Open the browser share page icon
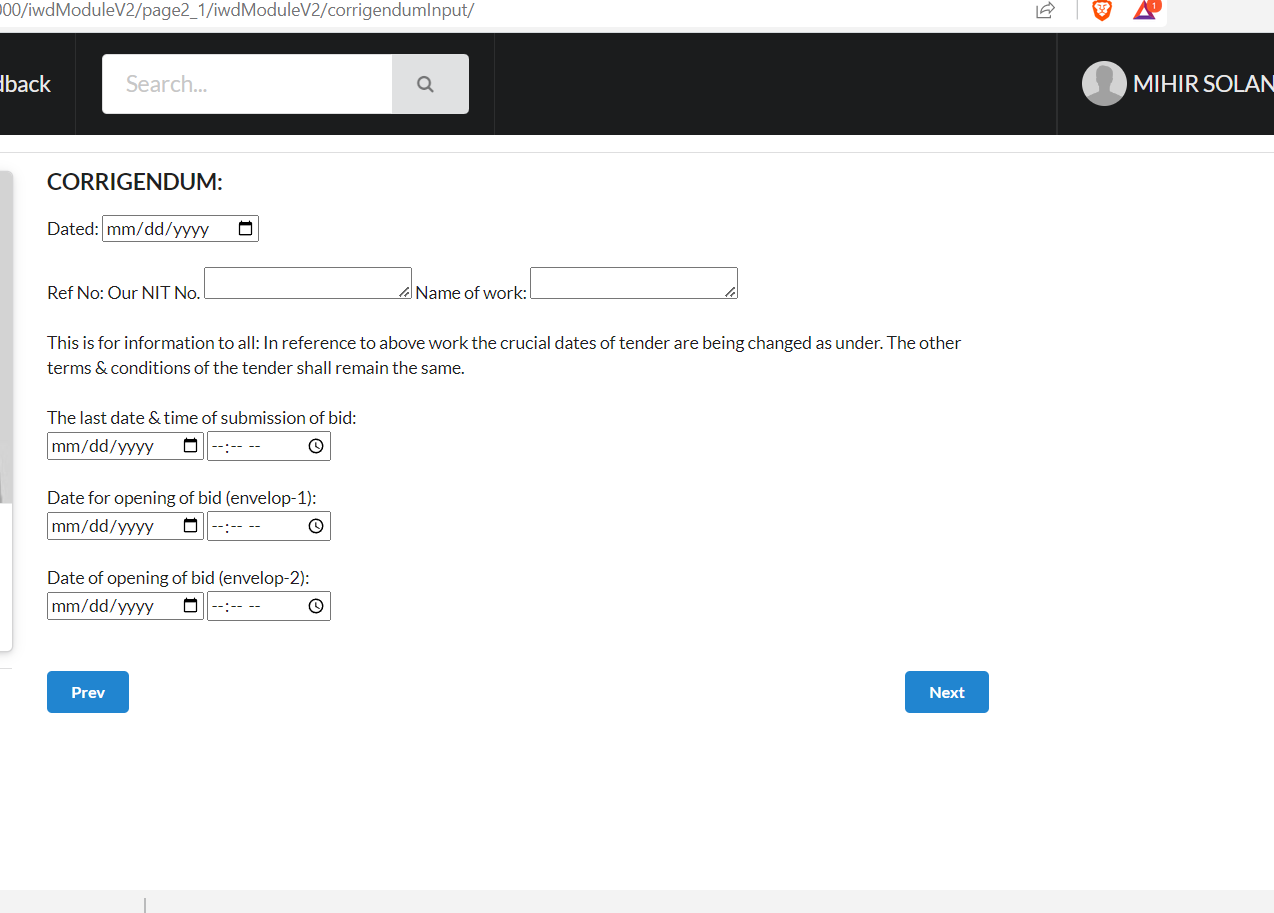 1045,10
